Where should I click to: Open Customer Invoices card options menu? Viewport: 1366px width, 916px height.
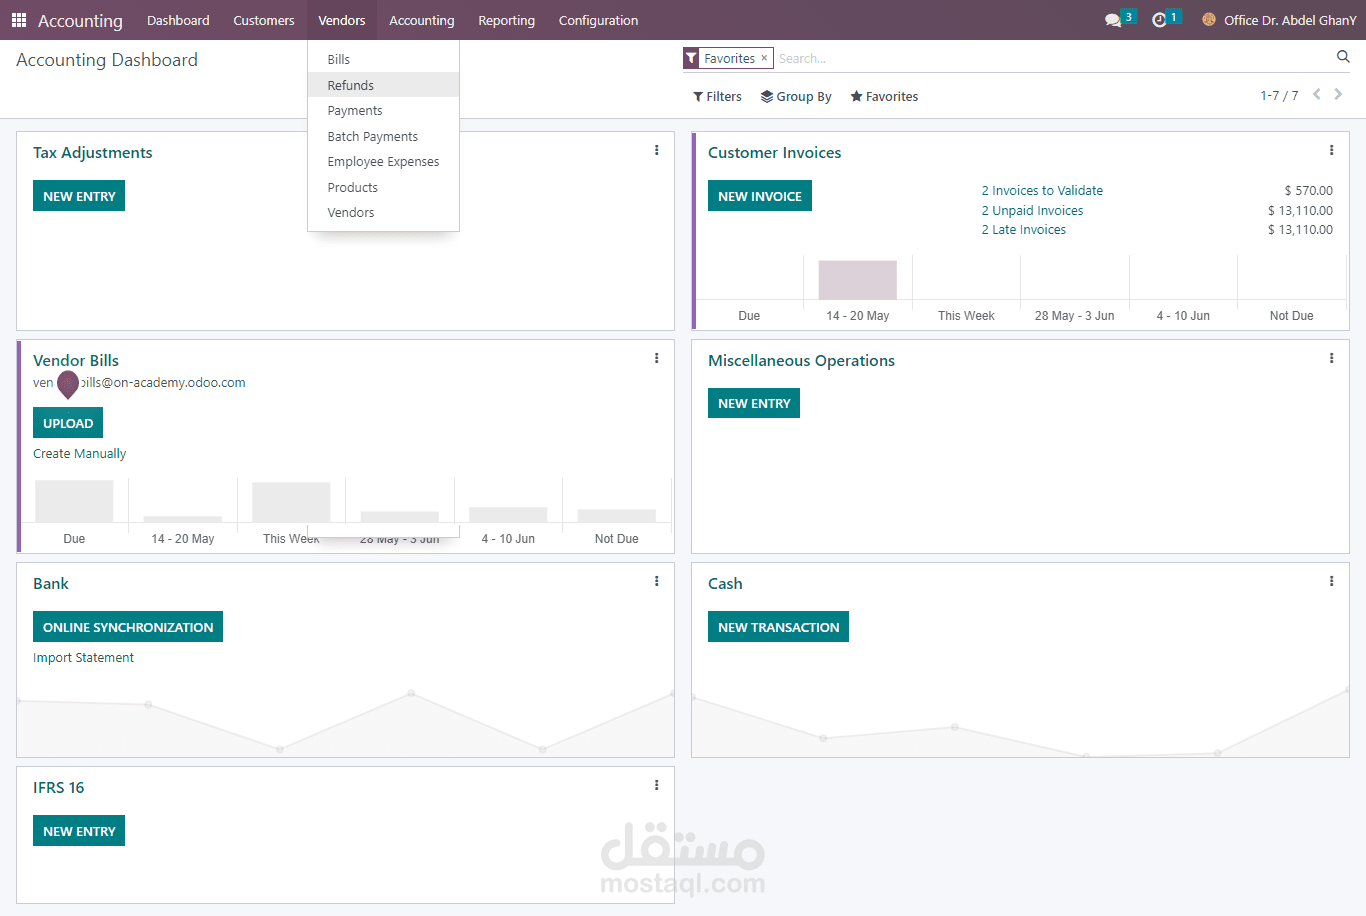point(1331,151)
